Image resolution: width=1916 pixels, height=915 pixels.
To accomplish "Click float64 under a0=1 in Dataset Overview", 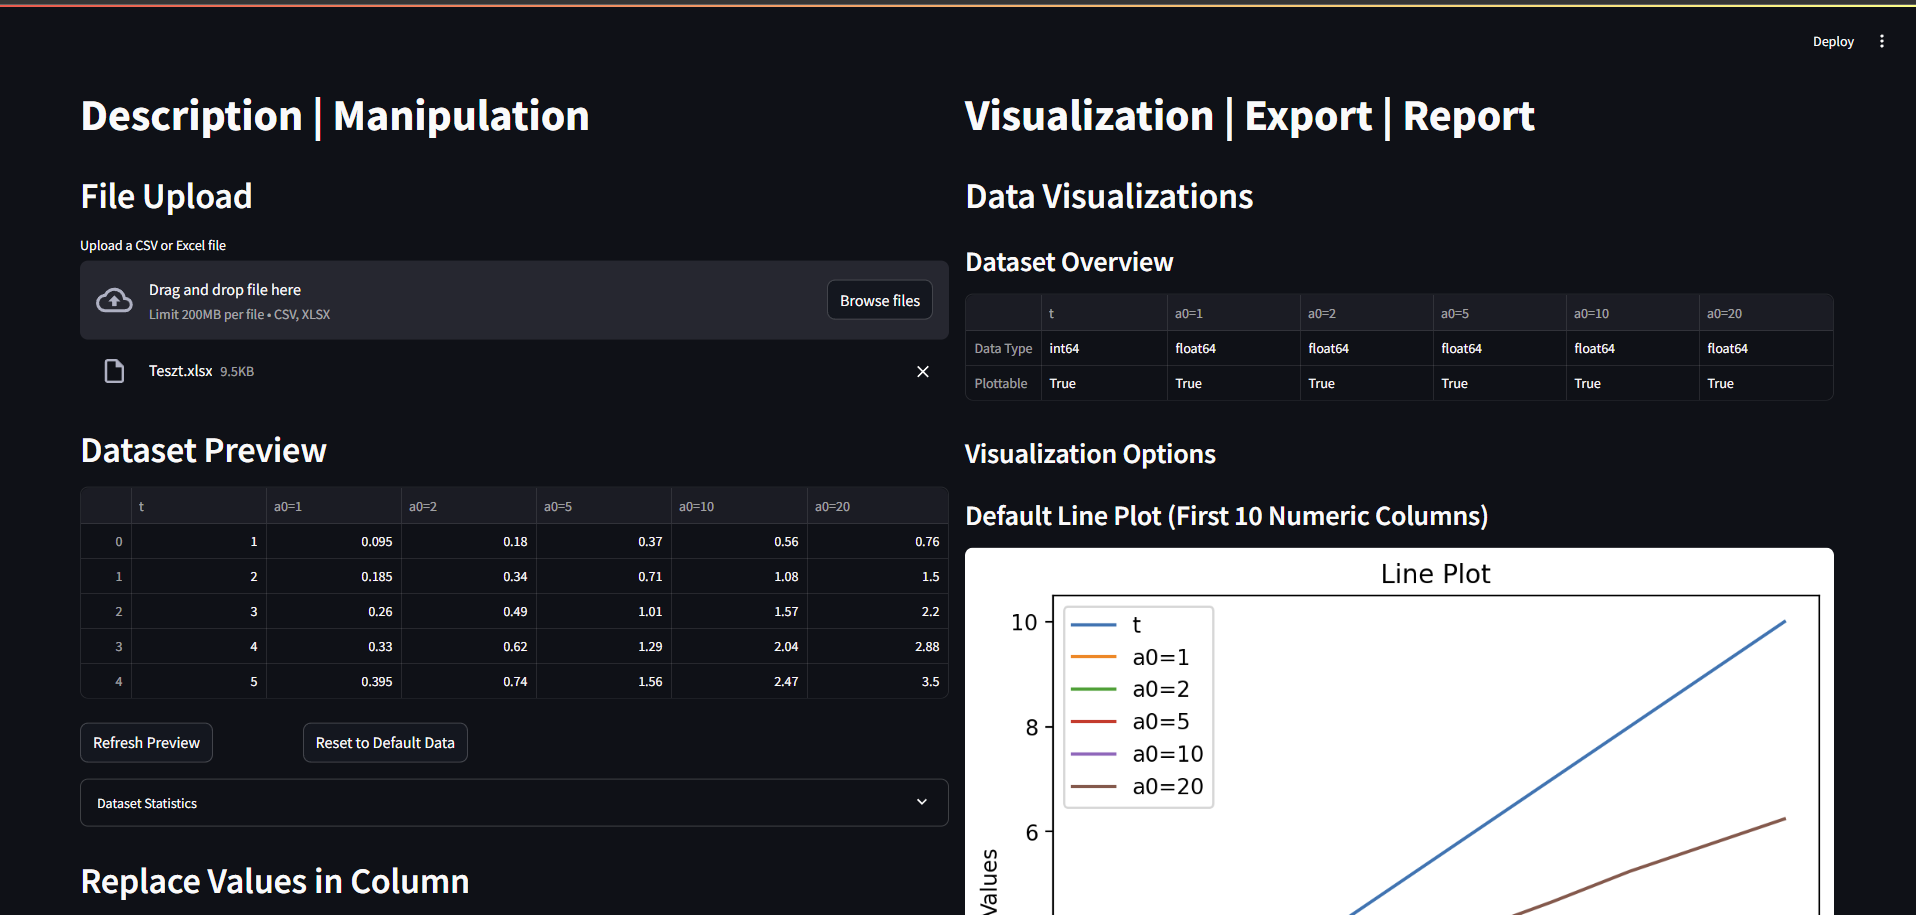I will tap(1233, 348).
